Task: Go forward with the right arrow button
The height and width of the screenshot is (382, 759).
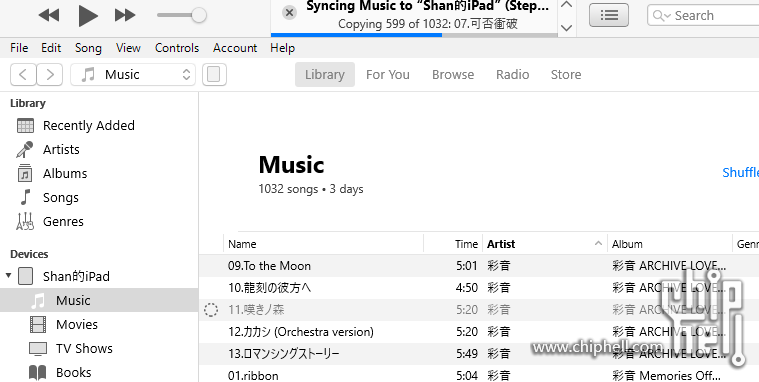Action: [49, 75]
